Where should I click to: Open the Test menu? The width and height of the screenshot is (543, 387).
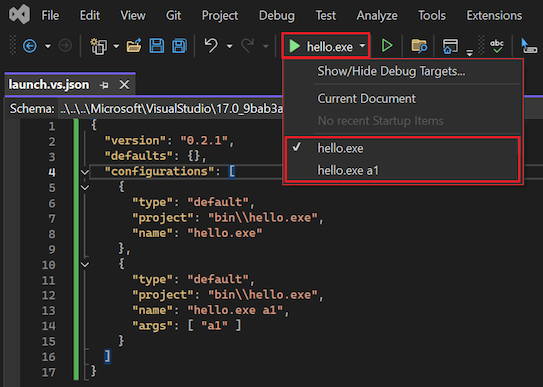pyautogui.click(x=326, y=15)
